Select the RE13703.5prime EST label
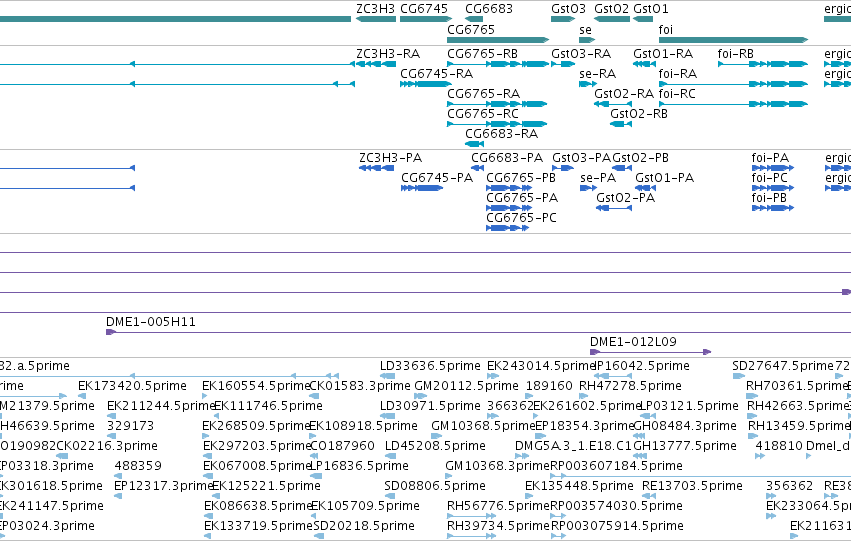This screenshot has height=541, width=851. [x=692, y=486]
